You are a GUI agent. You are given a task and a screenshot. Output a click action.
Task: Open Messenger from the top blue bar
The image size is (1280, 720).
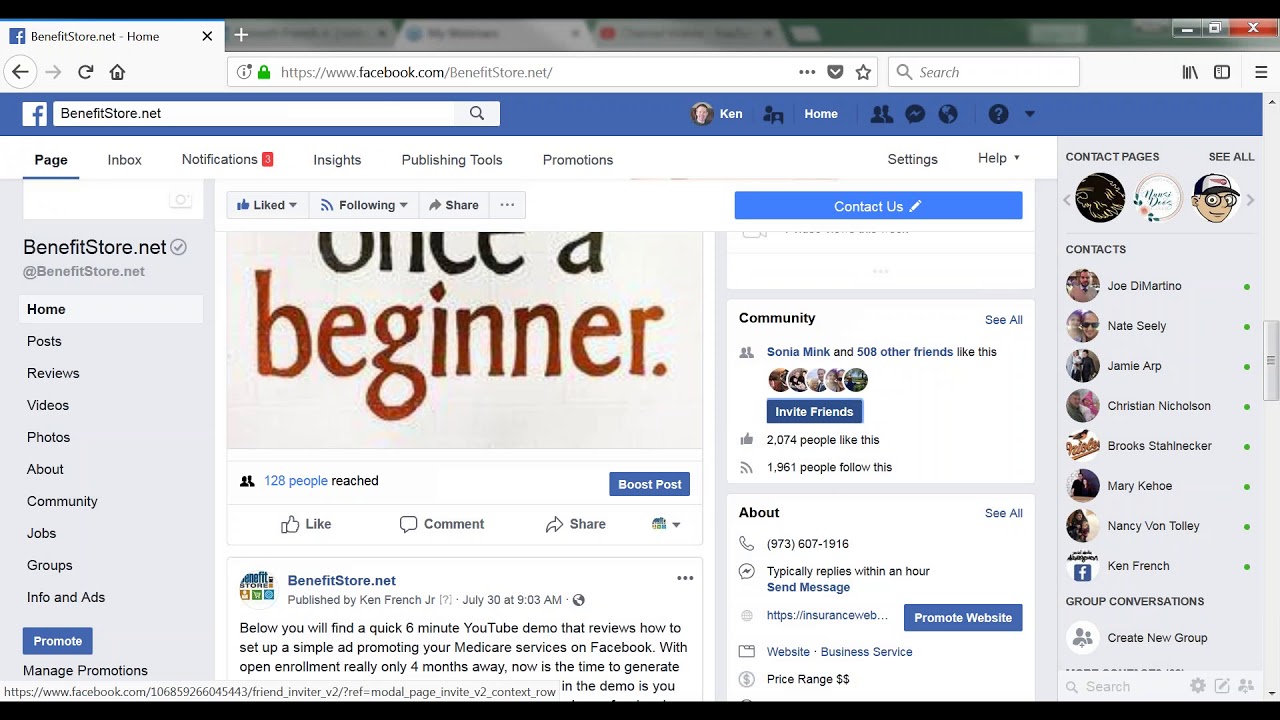(x=915, y=113)
